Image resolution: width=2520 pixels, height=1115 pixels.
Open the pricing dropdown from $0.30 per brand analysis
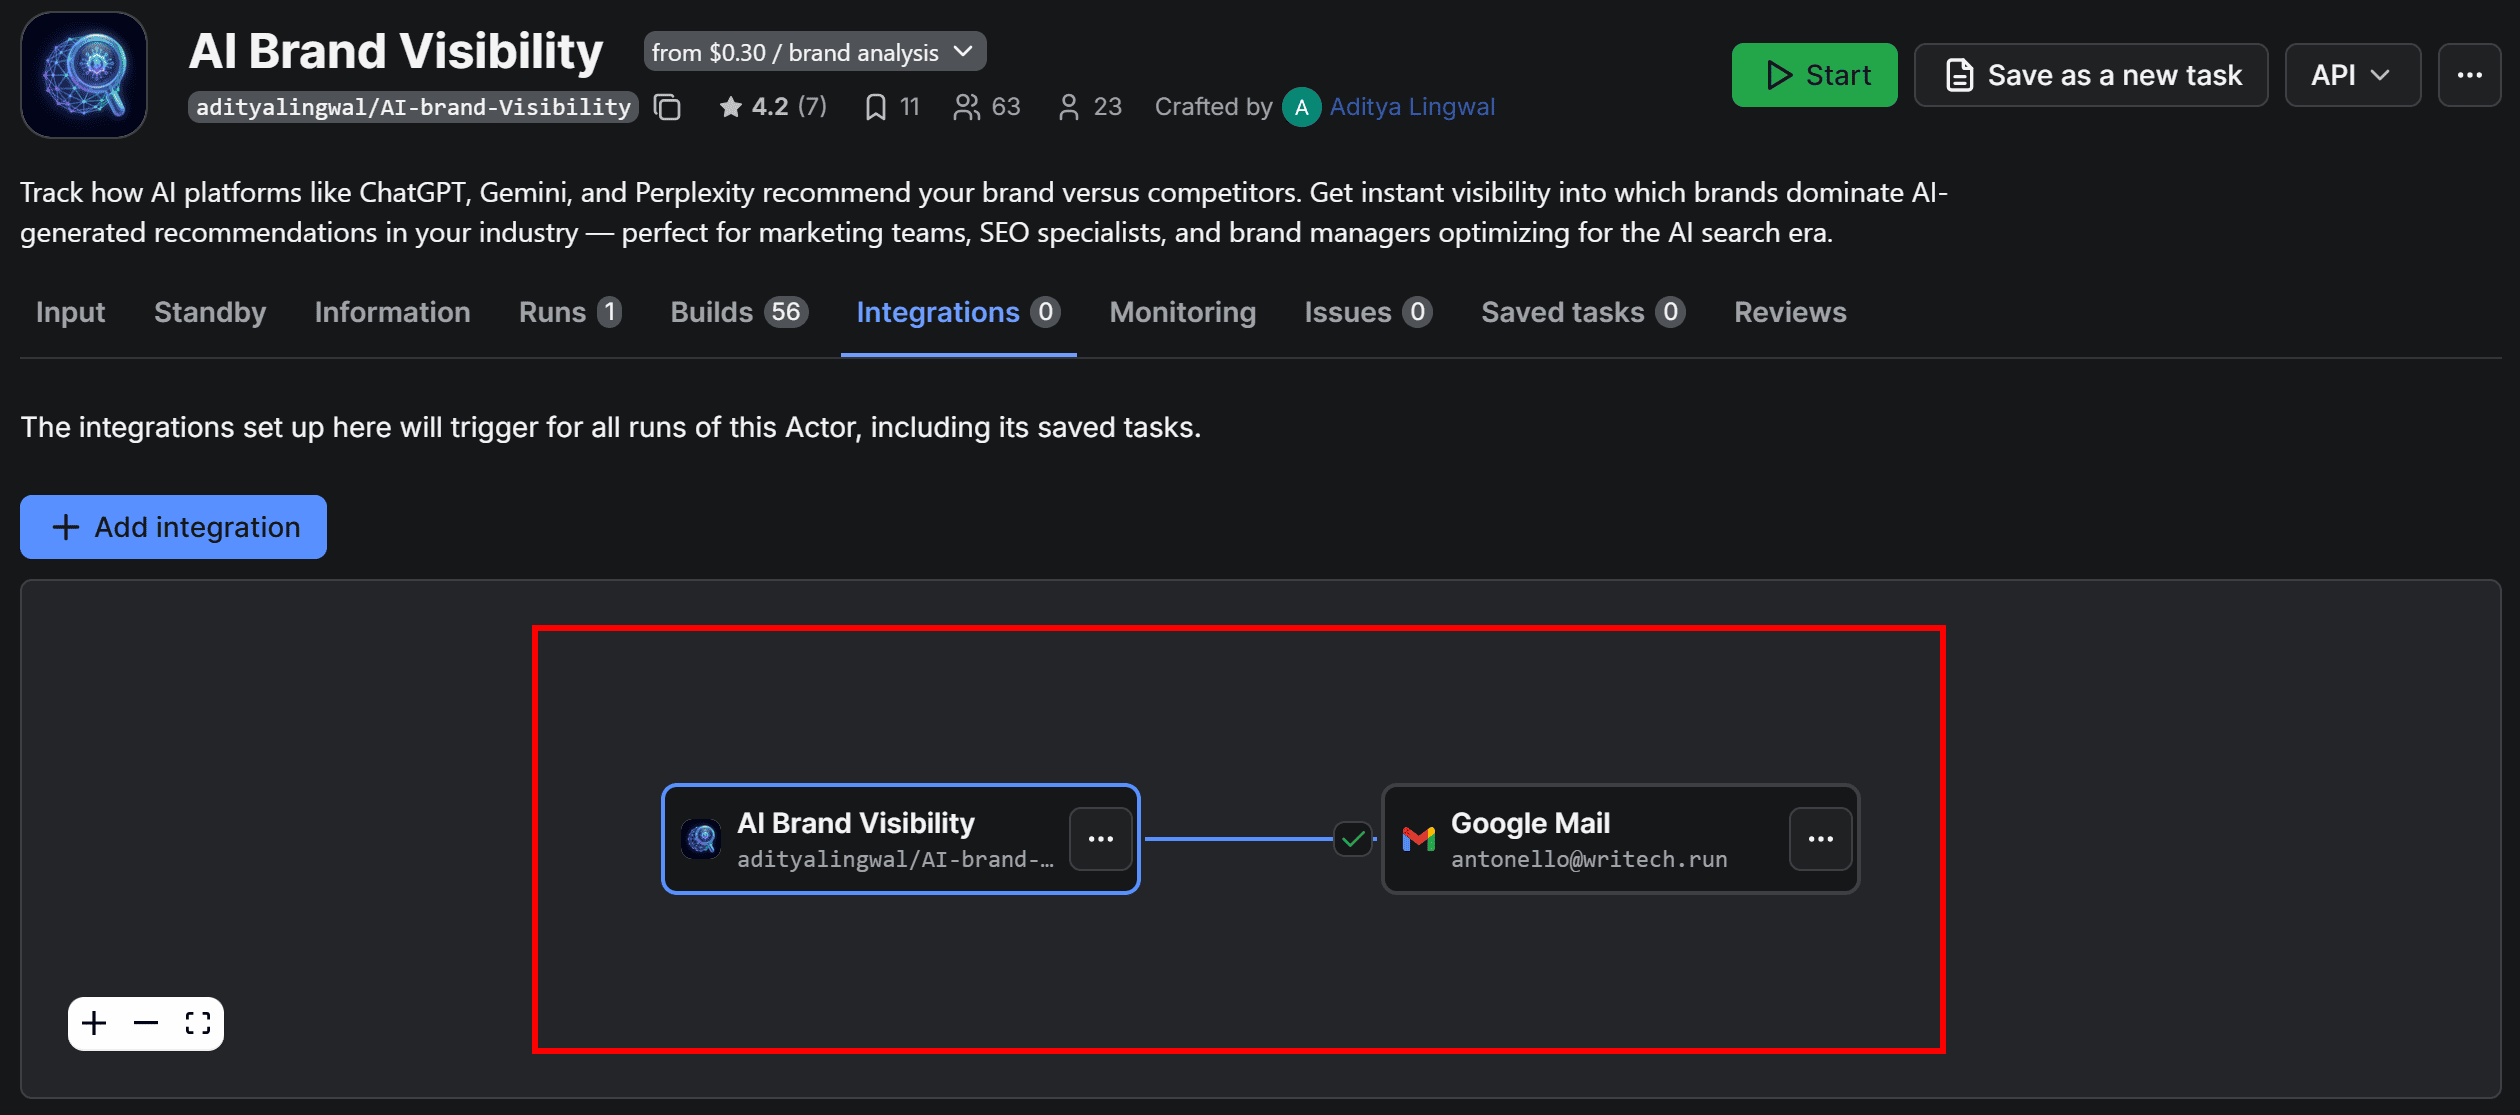coord(814,51)
